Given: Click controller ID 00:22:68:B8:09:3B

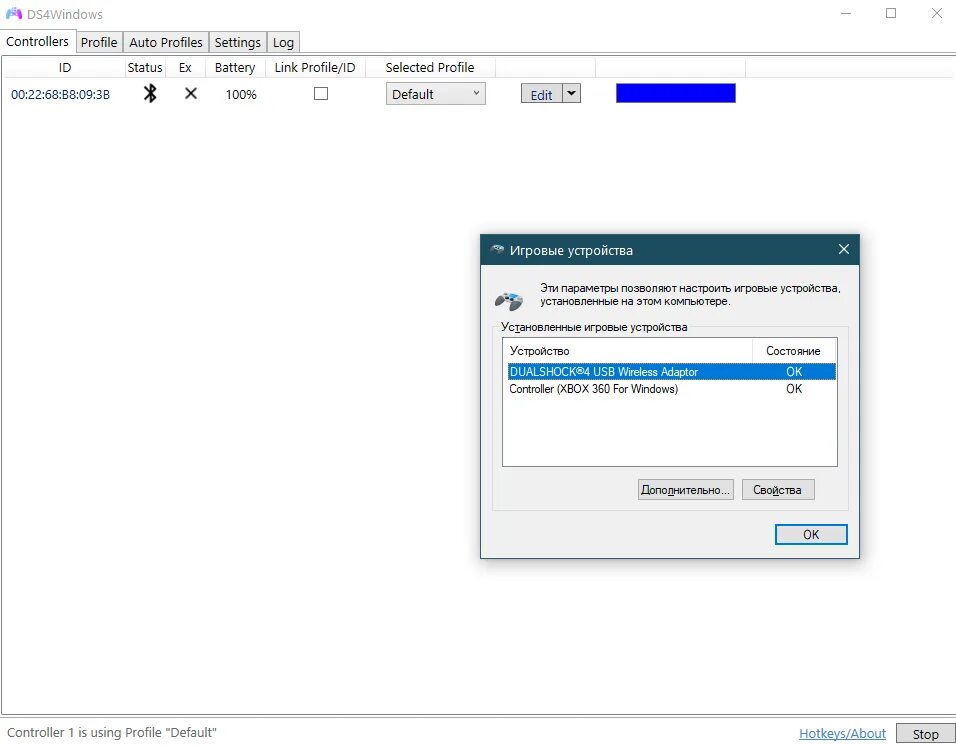Looking at the screenshot, I should [x=60, y=94].
